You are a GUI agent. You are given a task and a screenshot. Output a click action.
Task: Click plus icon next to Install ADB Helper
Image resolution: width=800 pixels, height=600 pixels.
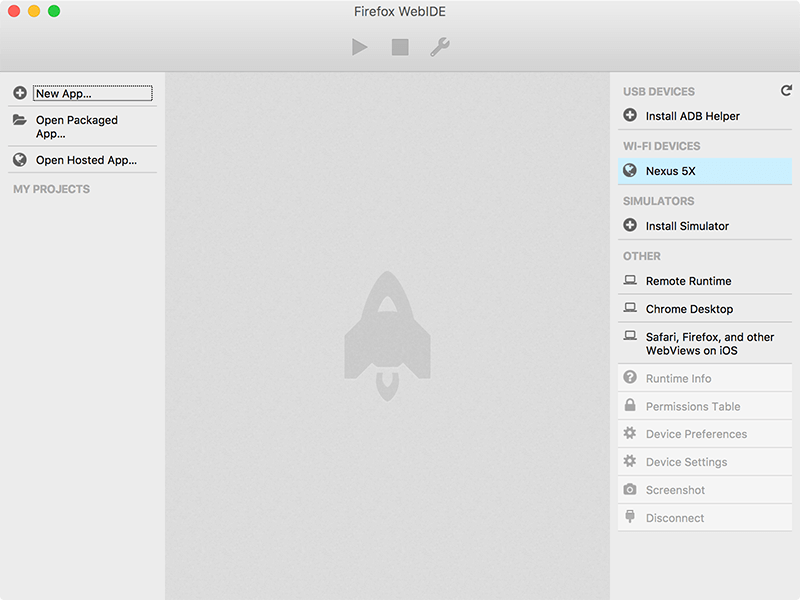click(x=630, y=115)
